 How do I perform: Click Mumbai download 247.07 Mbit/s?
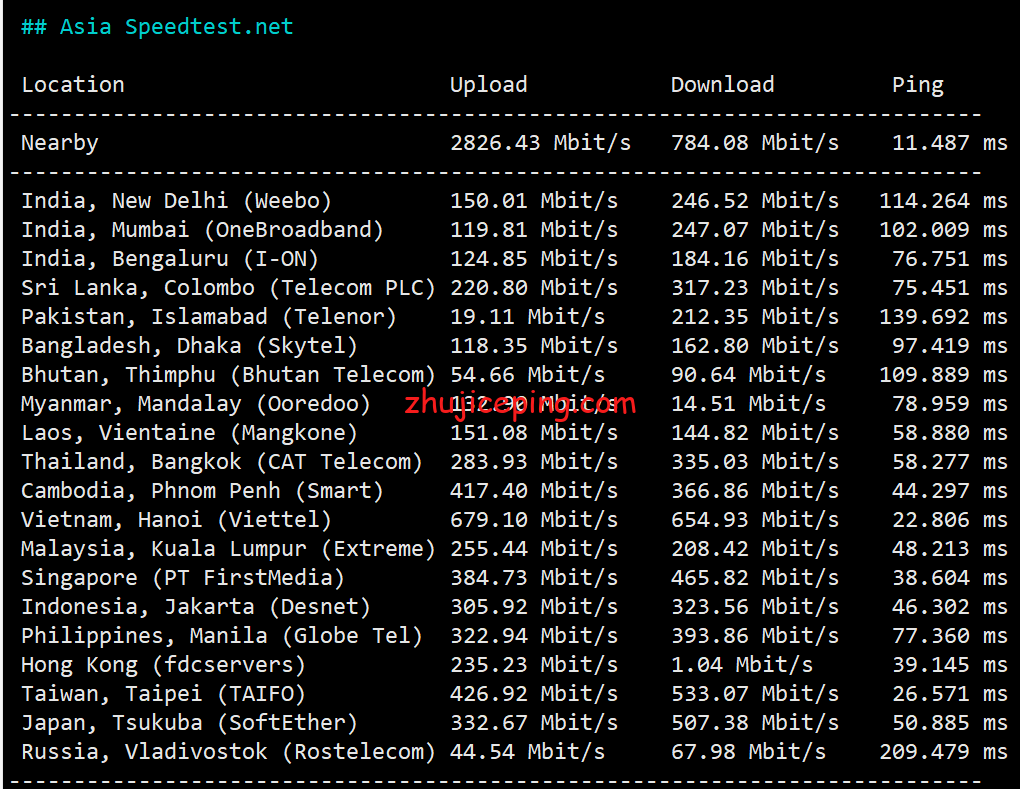click(755, 230)
